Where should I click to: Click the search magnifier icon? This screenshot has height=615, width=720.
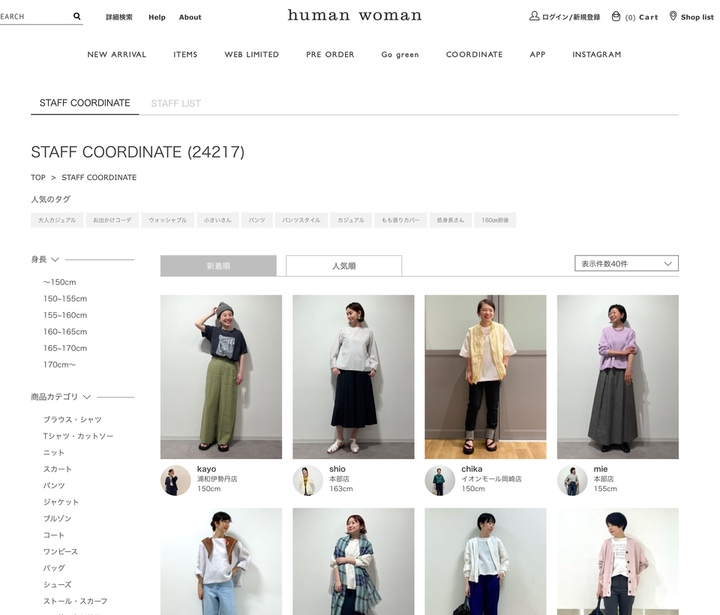tap(77, 16)
